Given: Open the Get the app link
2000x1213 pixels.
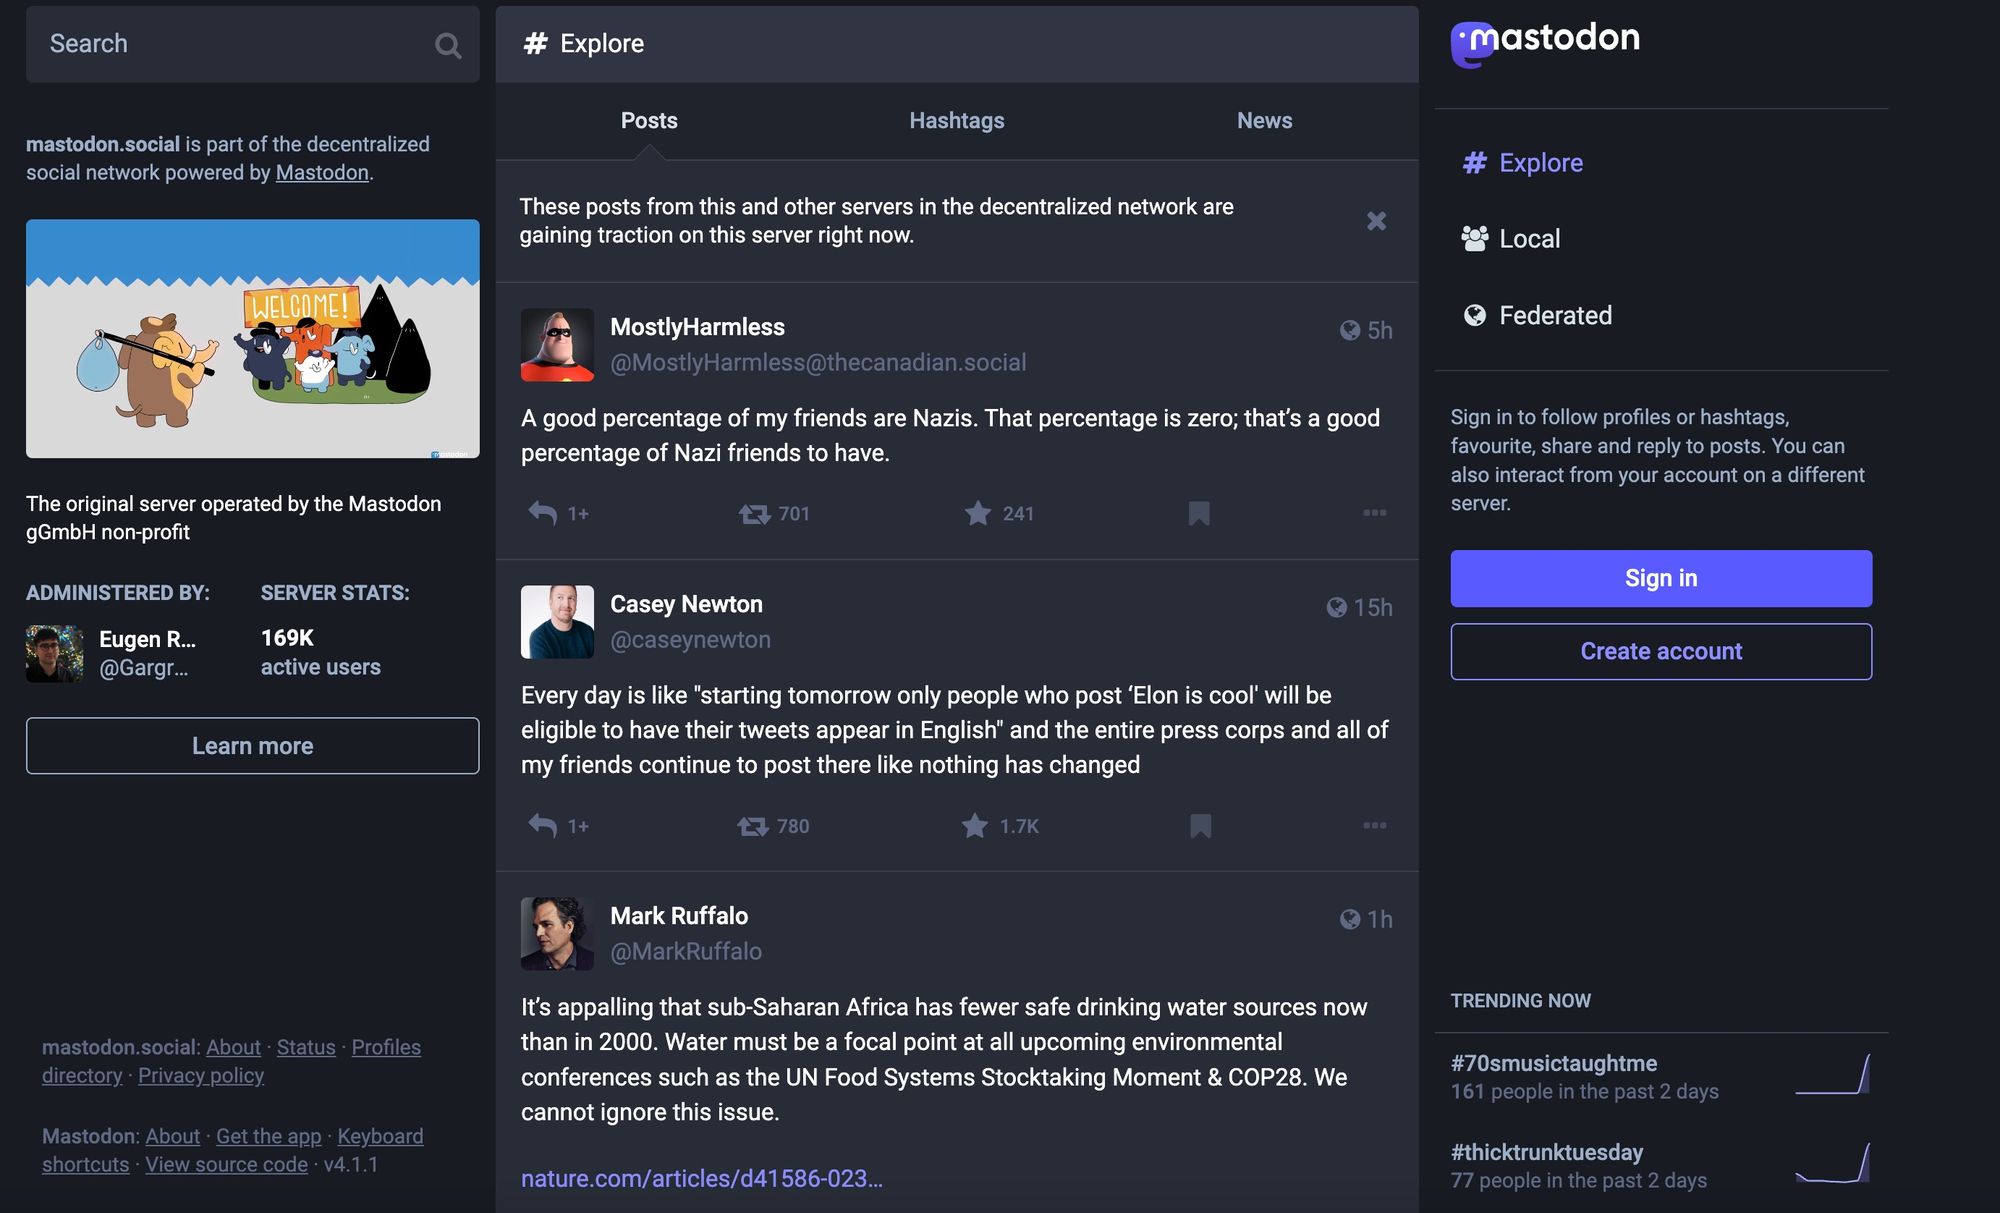Looking at the screenshot, I should 269,1137.
